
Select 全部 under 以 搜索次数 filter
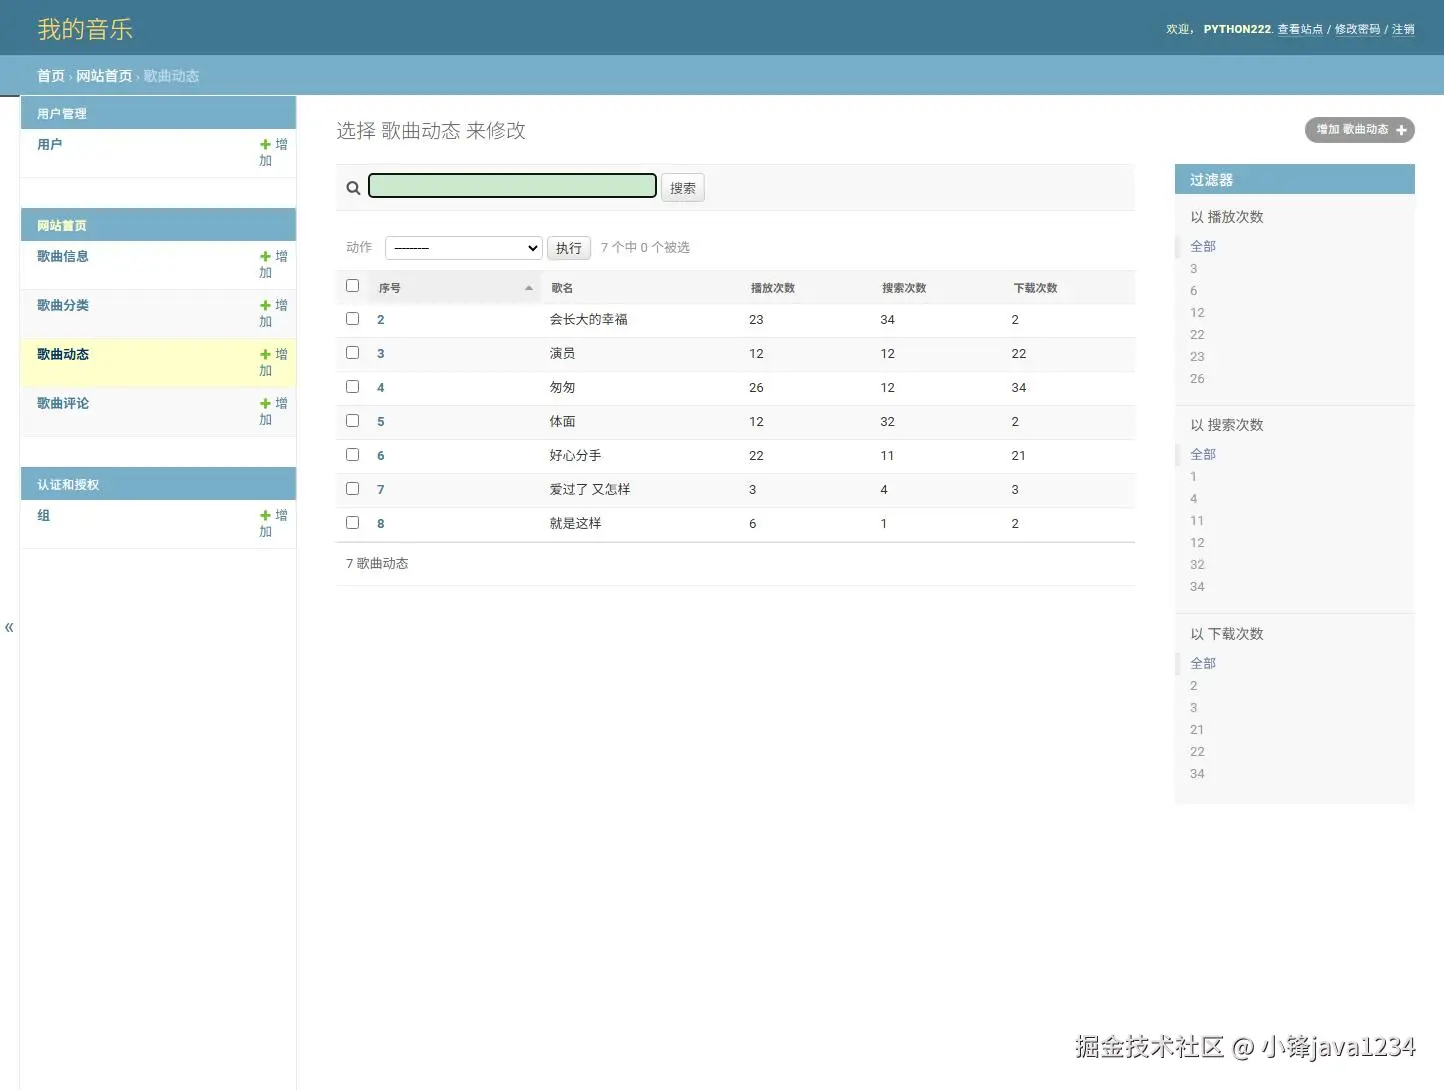tap(1203, 454)
